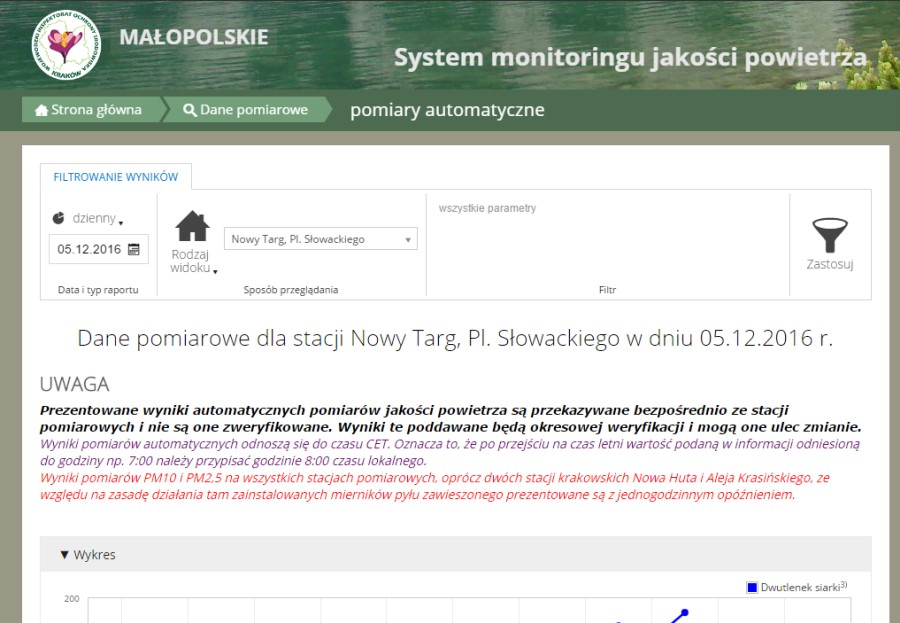Click the Filtr group label
900x623 pixels.
[x=607, y=290]
